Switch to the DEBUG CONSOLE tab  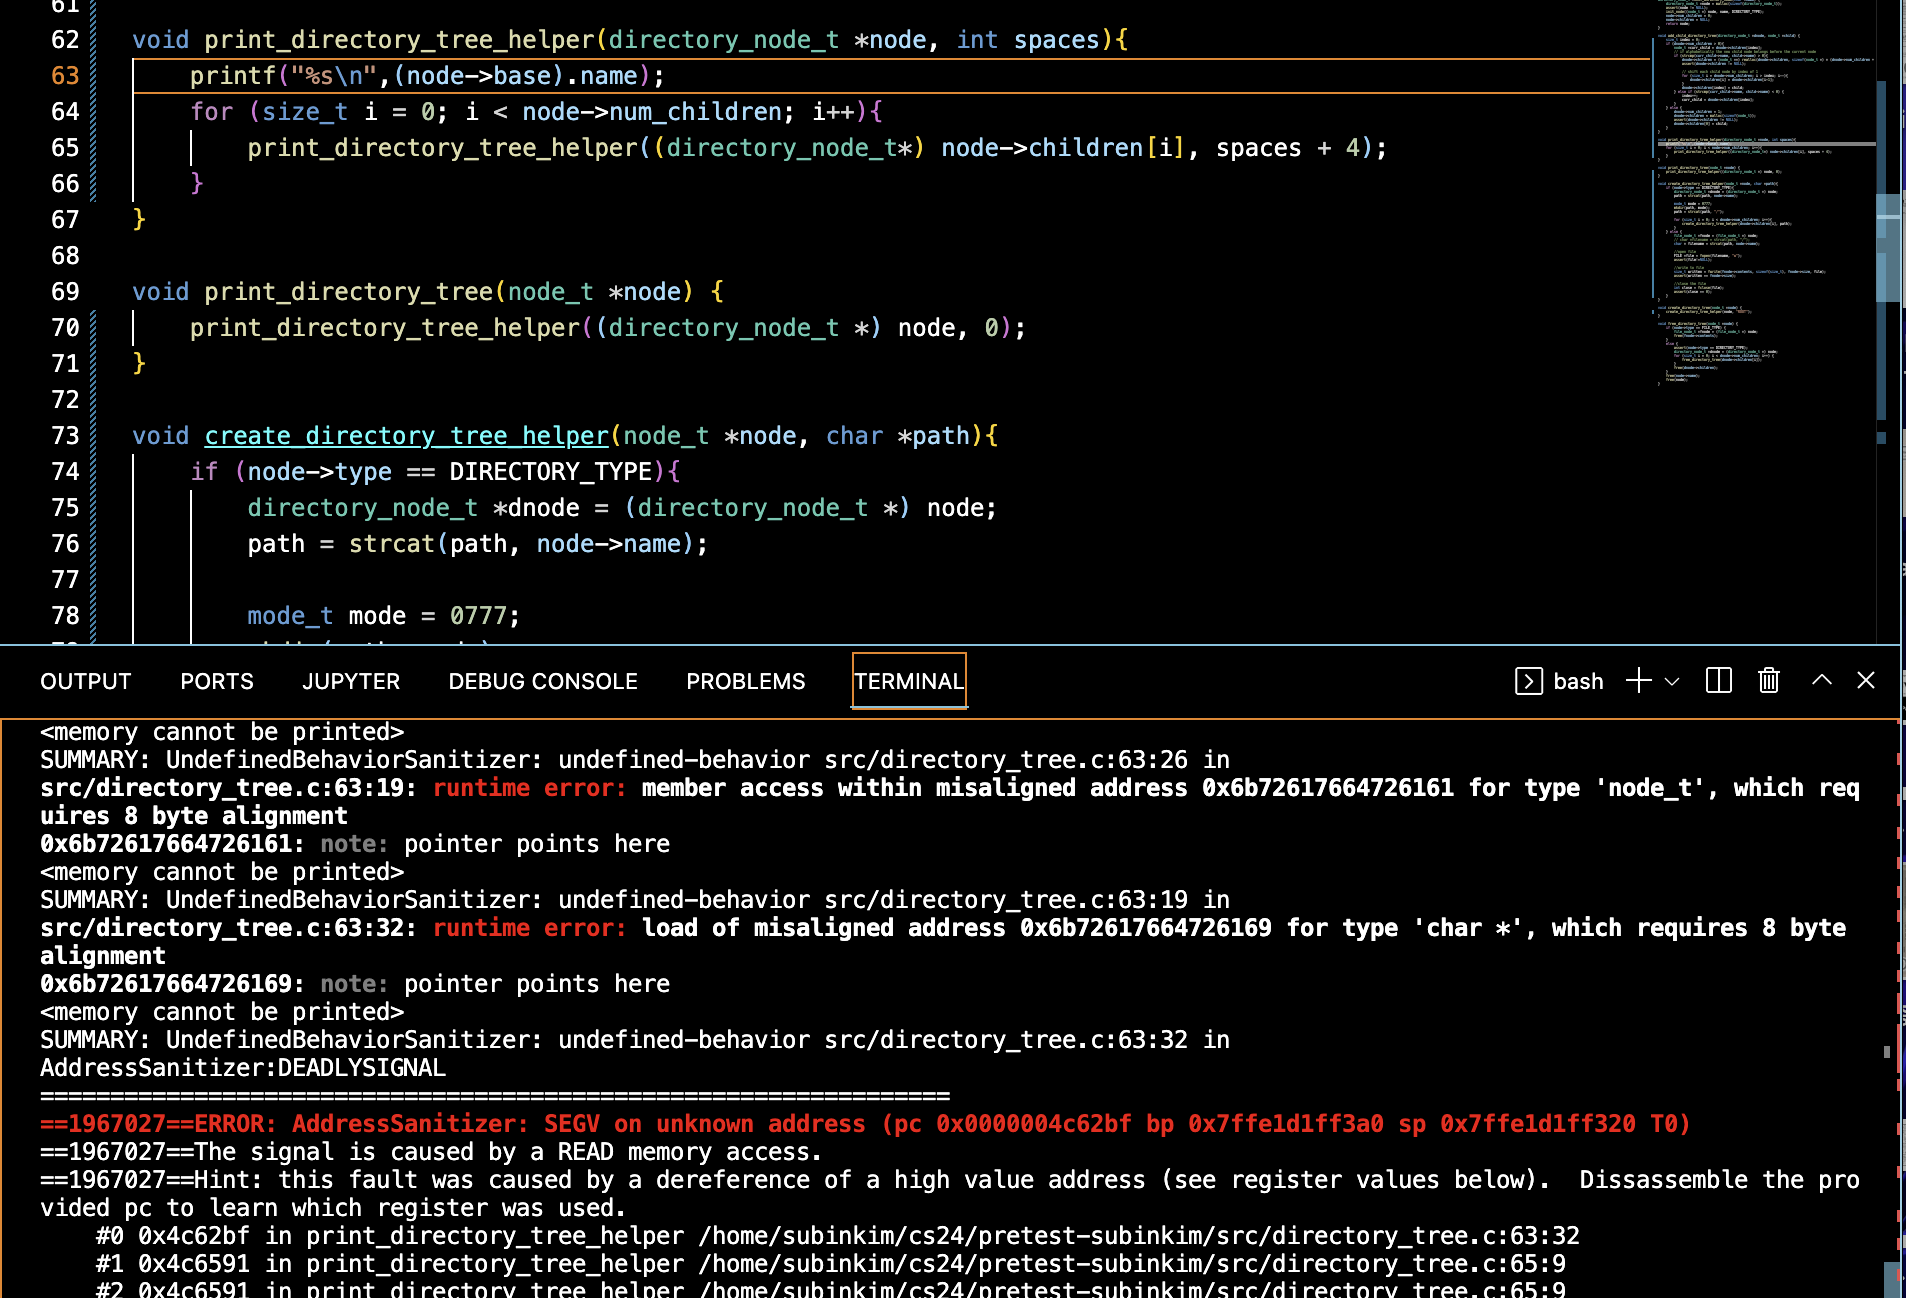[x=543, y=681]
